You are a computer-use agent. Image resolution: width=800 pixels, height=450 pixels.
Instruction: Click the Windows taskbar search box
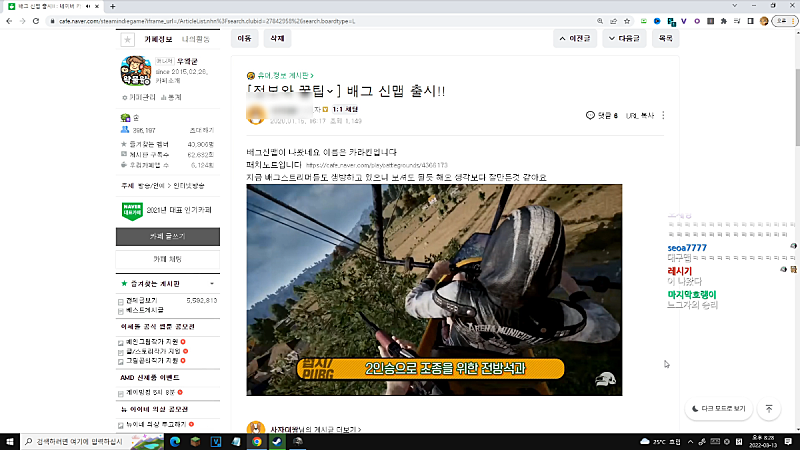[x=92, y=441]
